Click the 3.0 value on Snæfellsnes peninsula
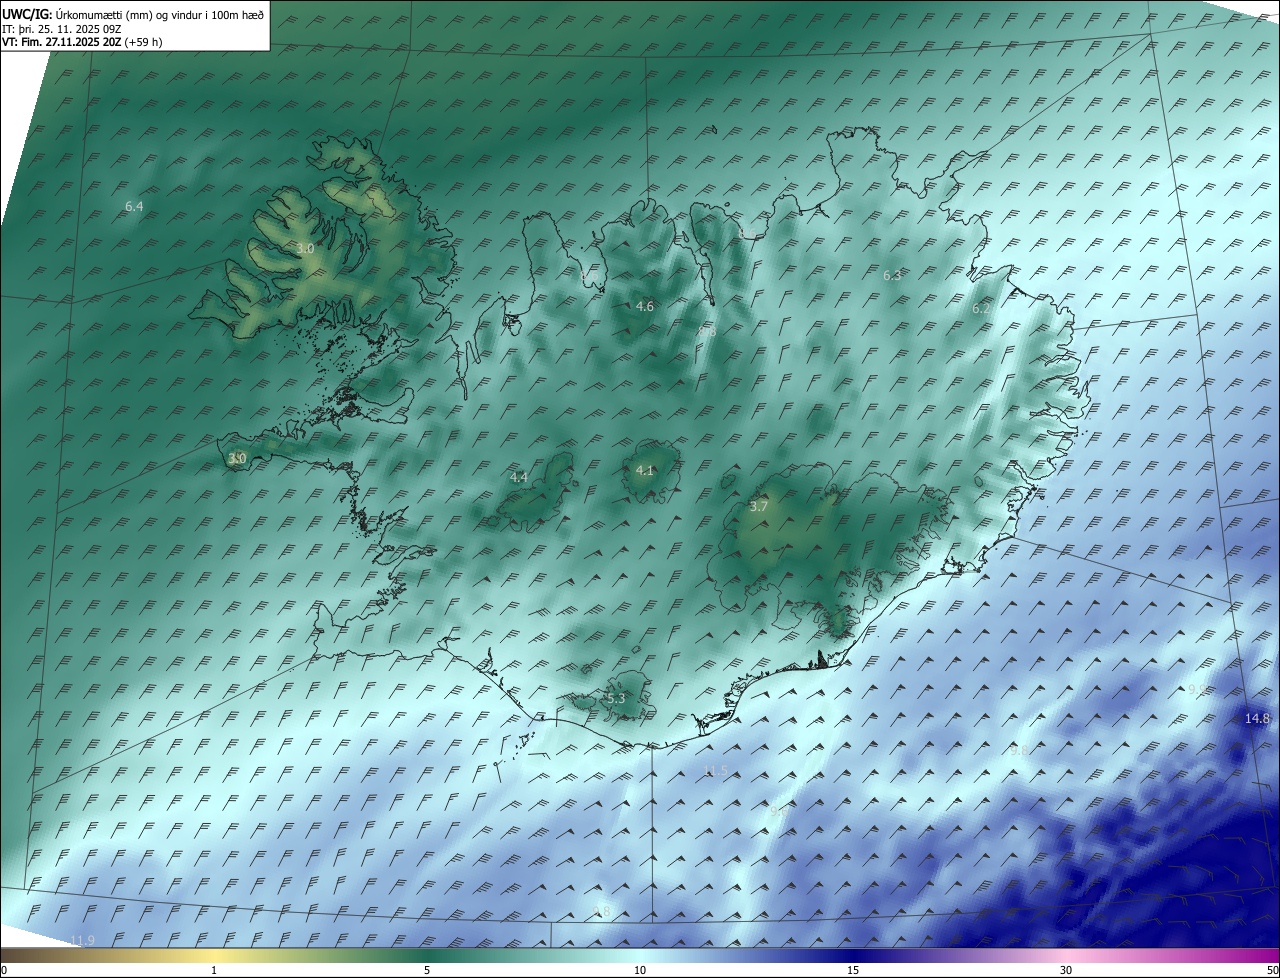The image size is (1280, 978). coord(237,458)
